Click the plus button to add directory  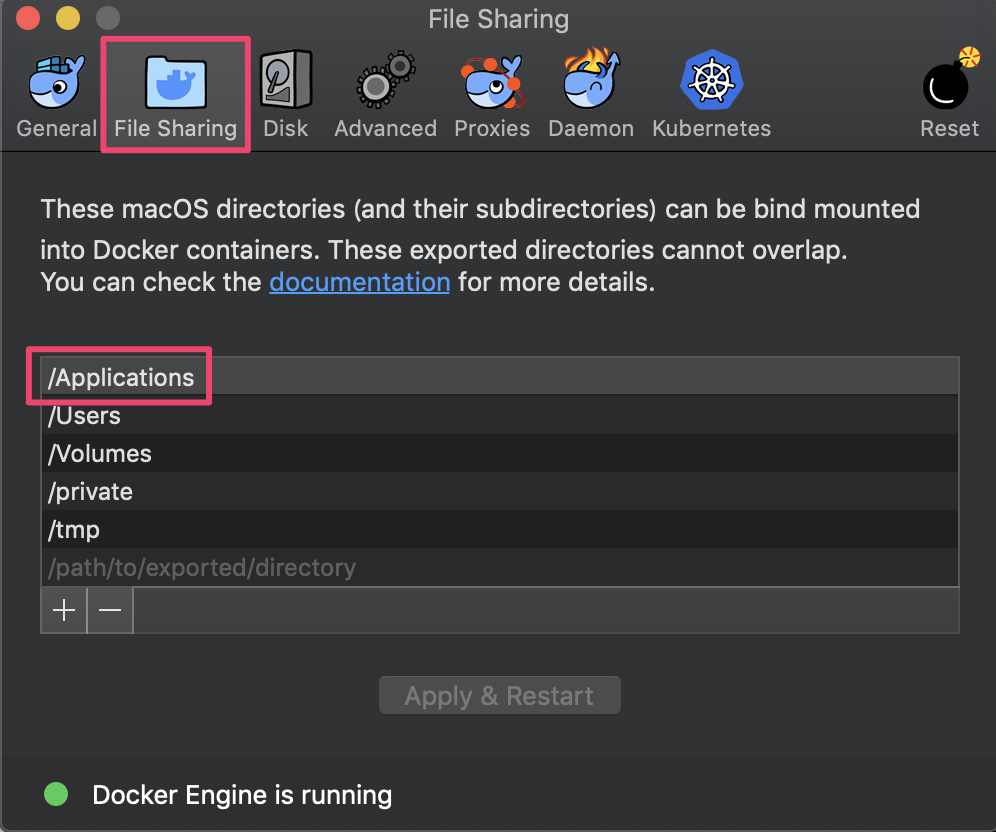[64, 610]
